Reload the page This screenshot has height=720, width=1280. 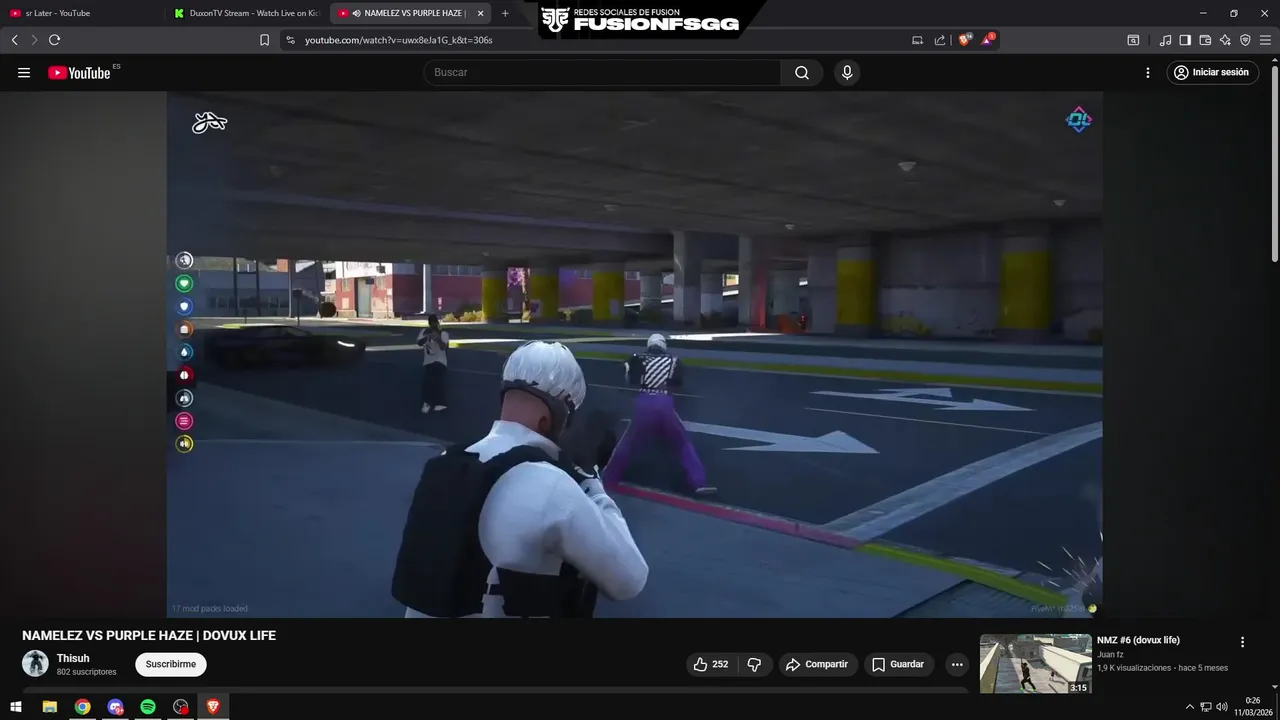pyautogui.click(x=54, y=40)
